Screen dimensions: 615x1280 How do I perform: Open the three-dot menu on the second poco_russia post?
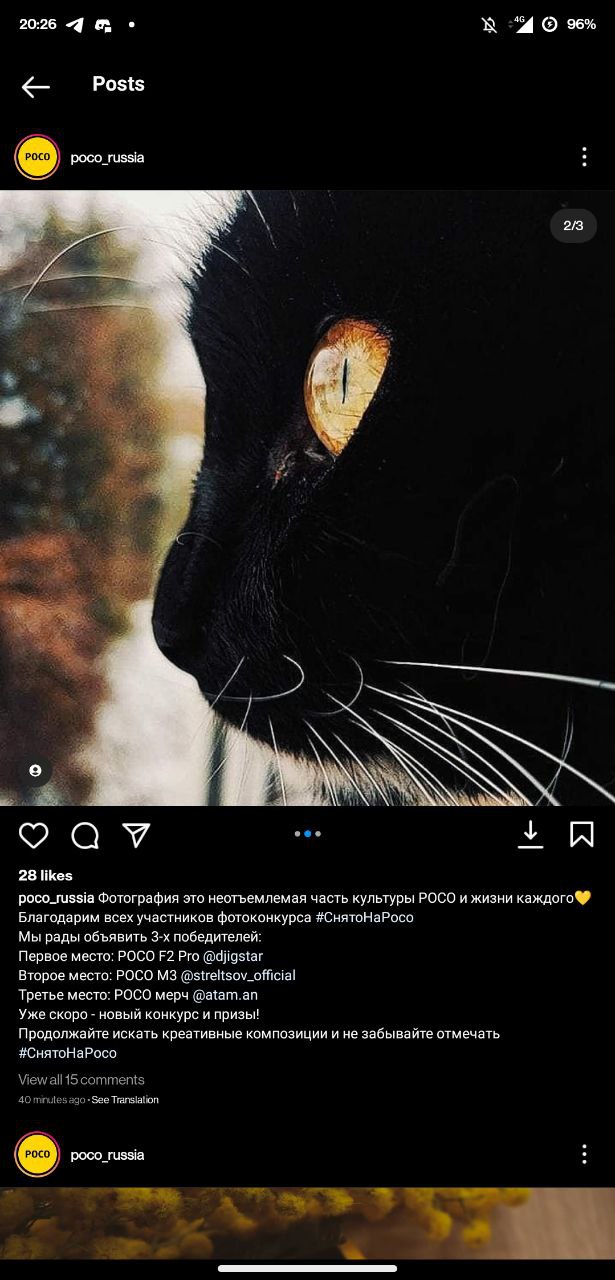point(584,1154)
